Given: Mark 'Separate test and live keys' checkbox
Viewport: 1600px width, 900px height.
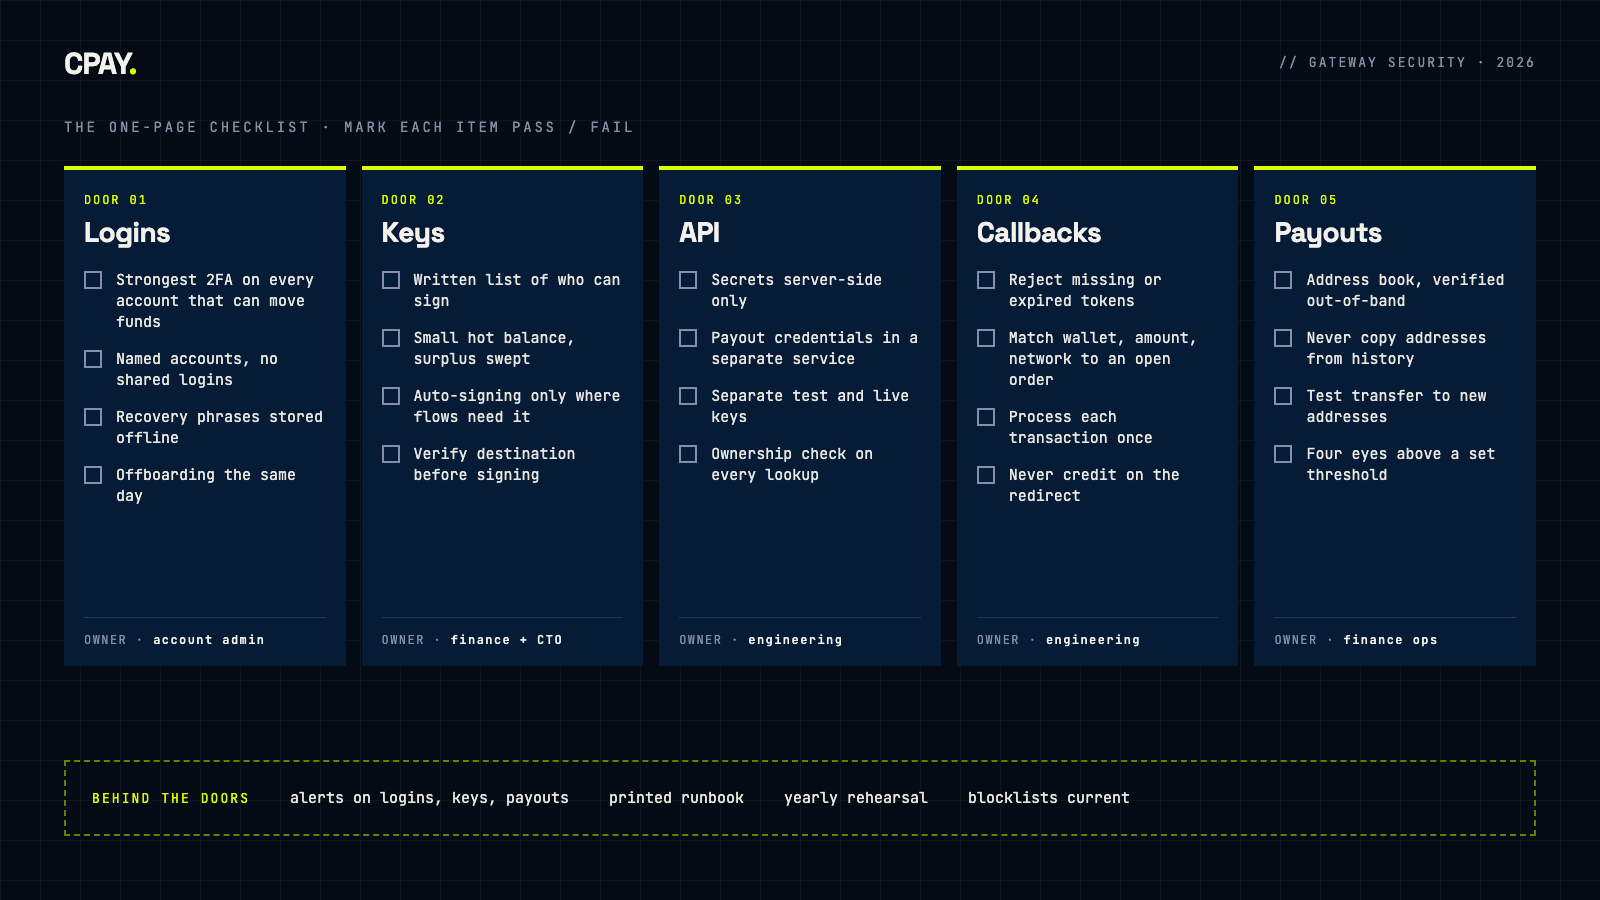Looking at the screenshot, I should pyautogui.click(x=688, y=396).
